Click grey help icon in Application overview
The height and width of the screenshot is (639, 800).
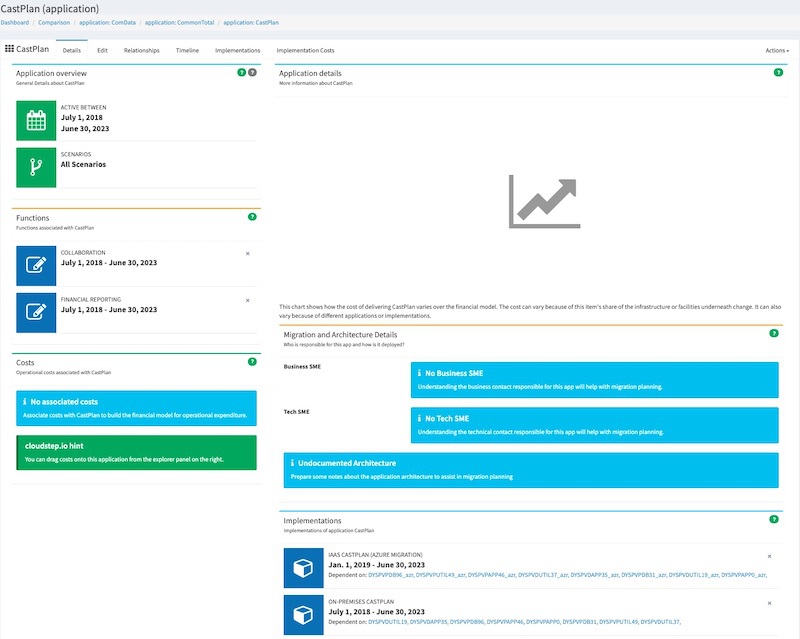(253, 72)
